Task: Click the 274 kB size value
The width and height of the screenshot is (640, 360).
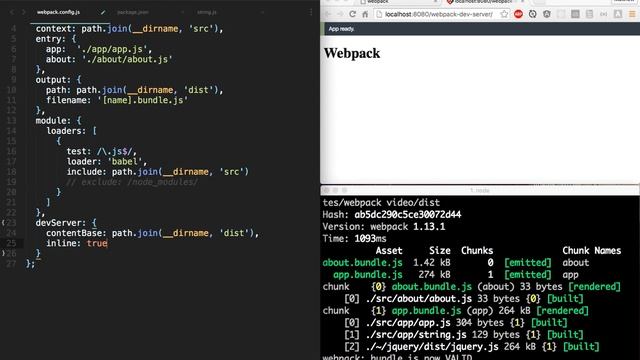Action: point(434,275)
